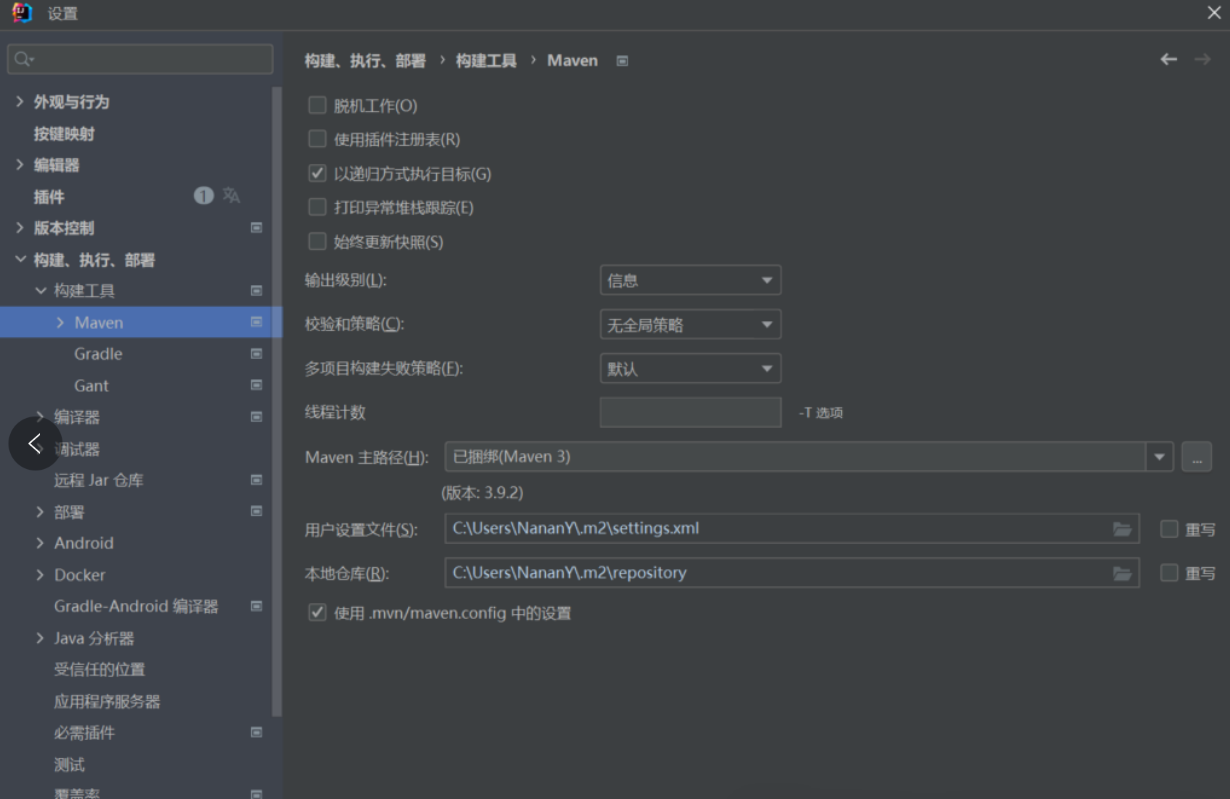Click the search magnifier icon in settings search

coord(22,60)
